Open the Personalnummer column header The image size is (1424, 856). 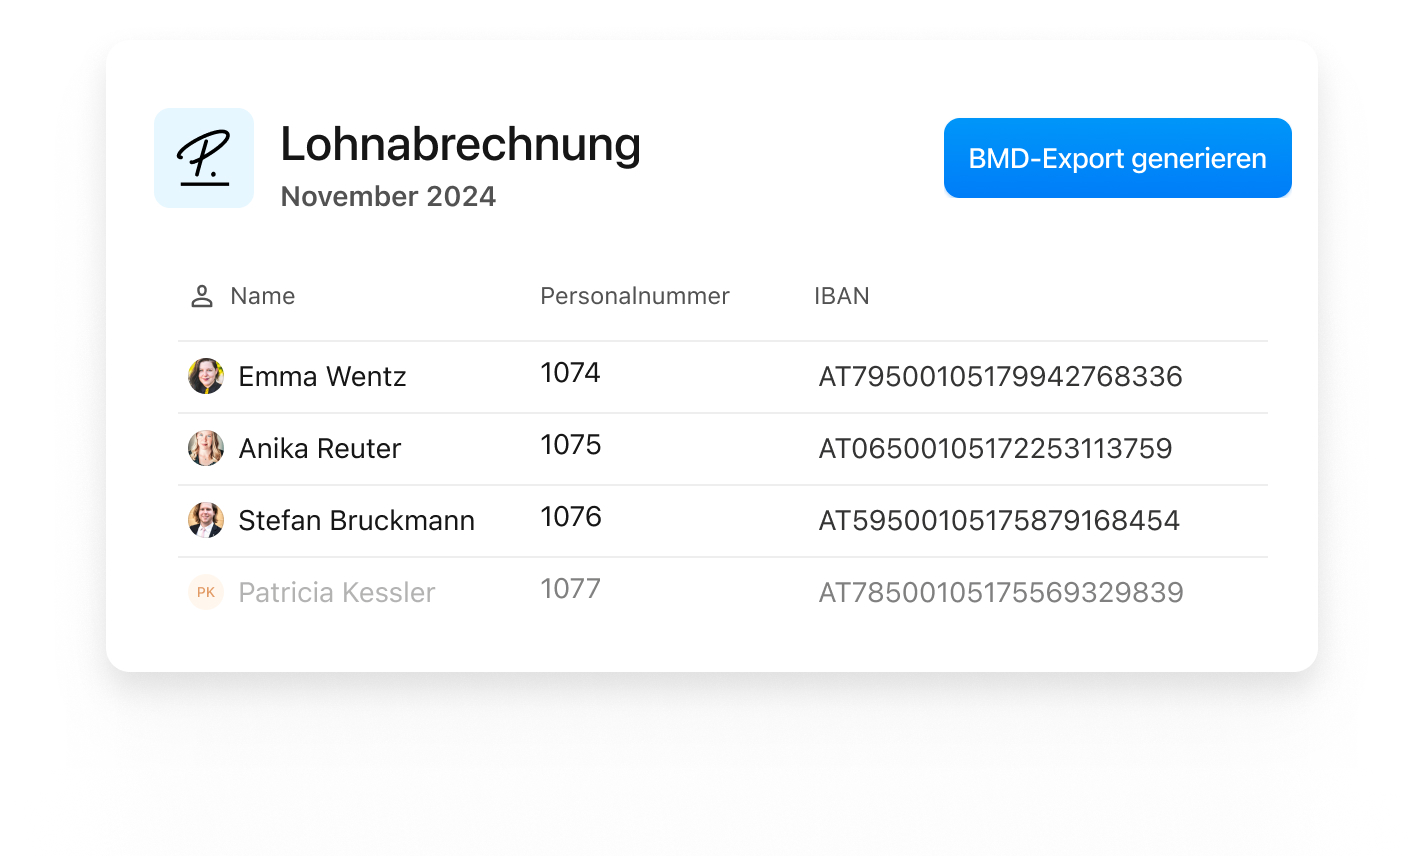(635, 295)
